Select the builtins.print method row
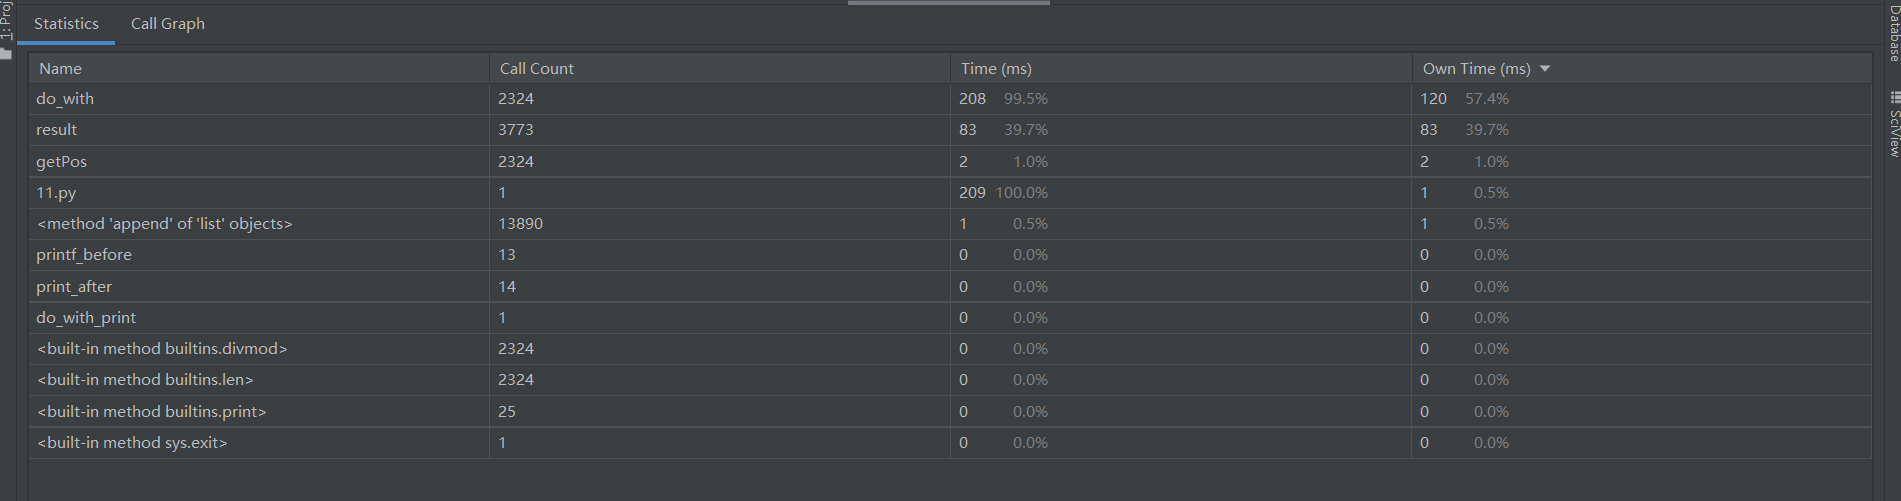 pos(152,412)
